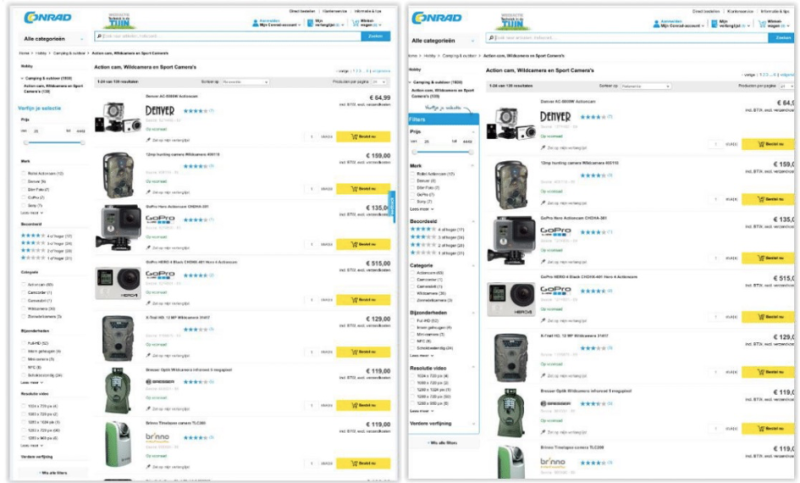Click the Bresser brand logo on right page
This screenshot has width=800, height=483.
click(x=556, y=403)
